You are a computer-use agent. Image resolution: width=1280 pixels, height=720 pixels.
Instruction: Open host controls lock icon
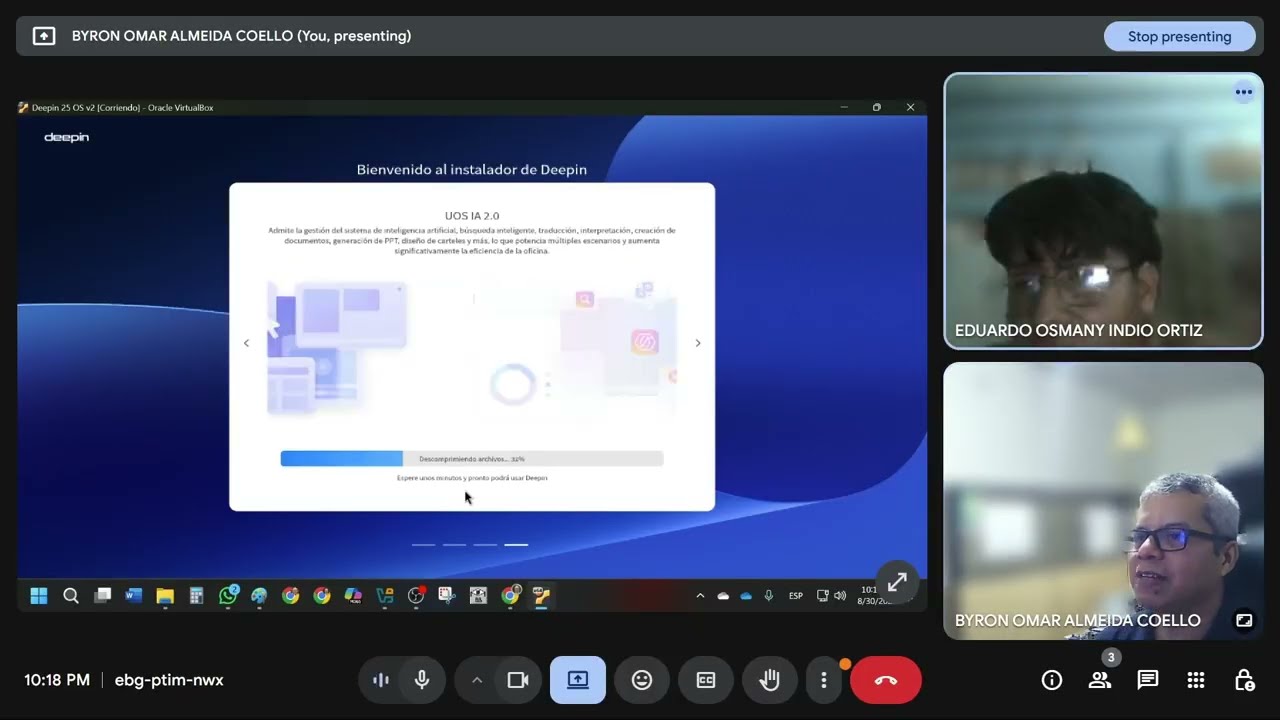tap(1244, 680)
